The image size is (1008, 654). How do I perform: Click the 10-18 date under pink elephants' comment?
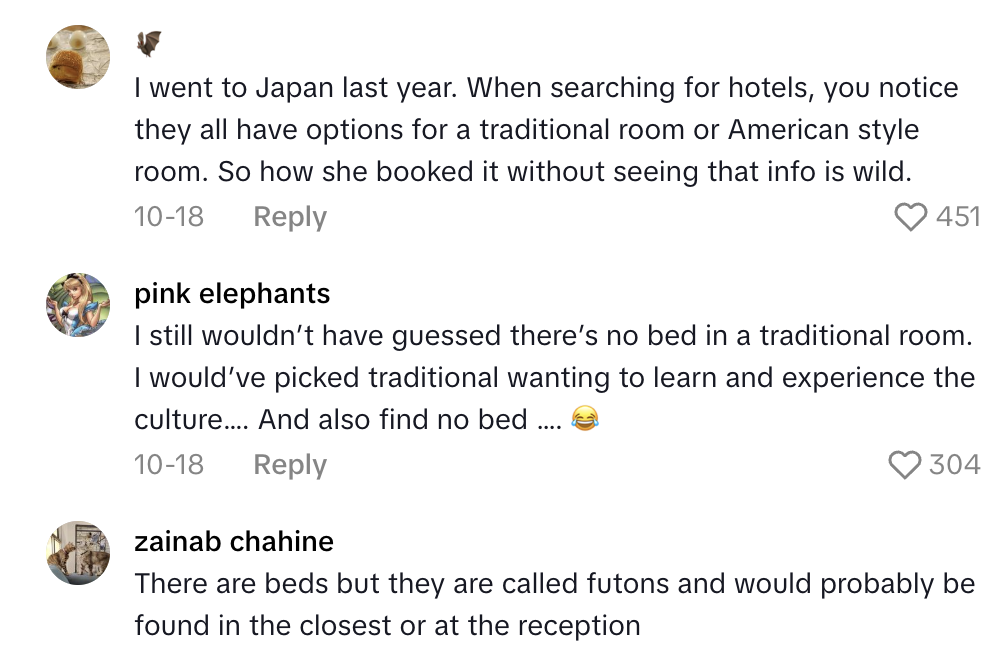(x=168, y=464)
